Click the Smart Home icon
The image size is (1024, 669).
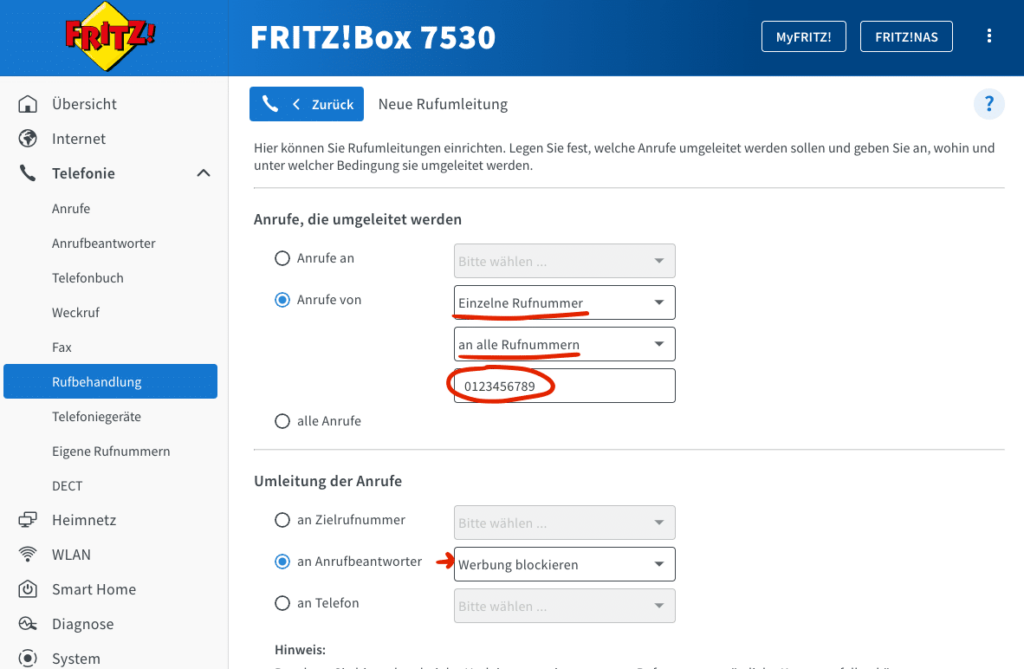(28, 590)
